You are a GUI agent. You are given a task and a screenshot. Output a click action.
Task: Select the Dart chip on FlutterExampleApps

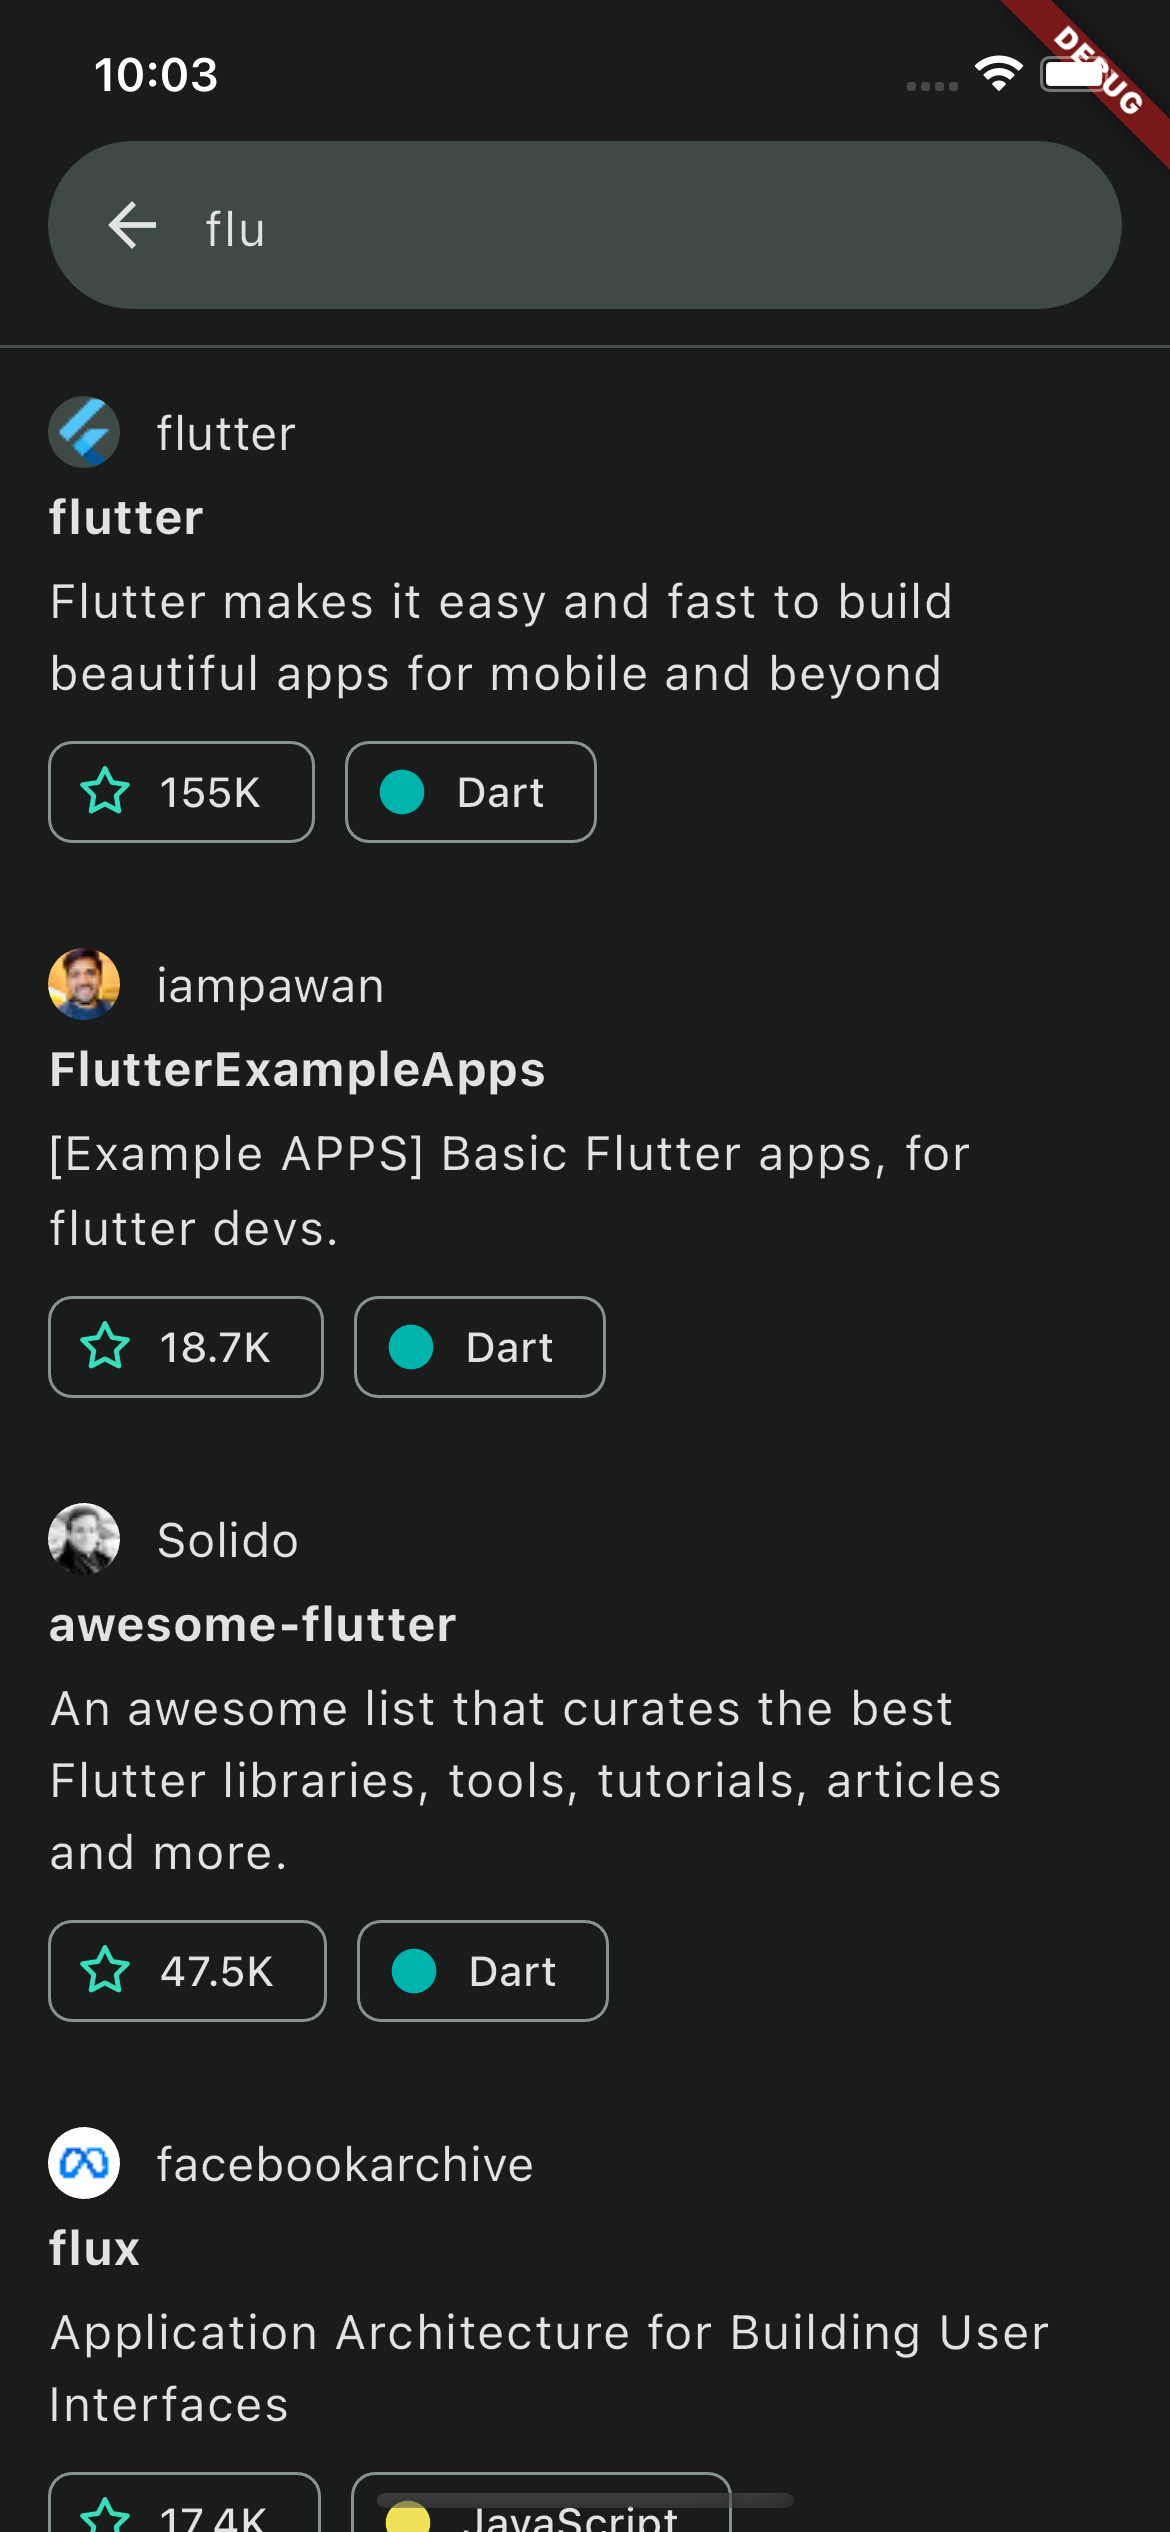[x=479, y=1347]
